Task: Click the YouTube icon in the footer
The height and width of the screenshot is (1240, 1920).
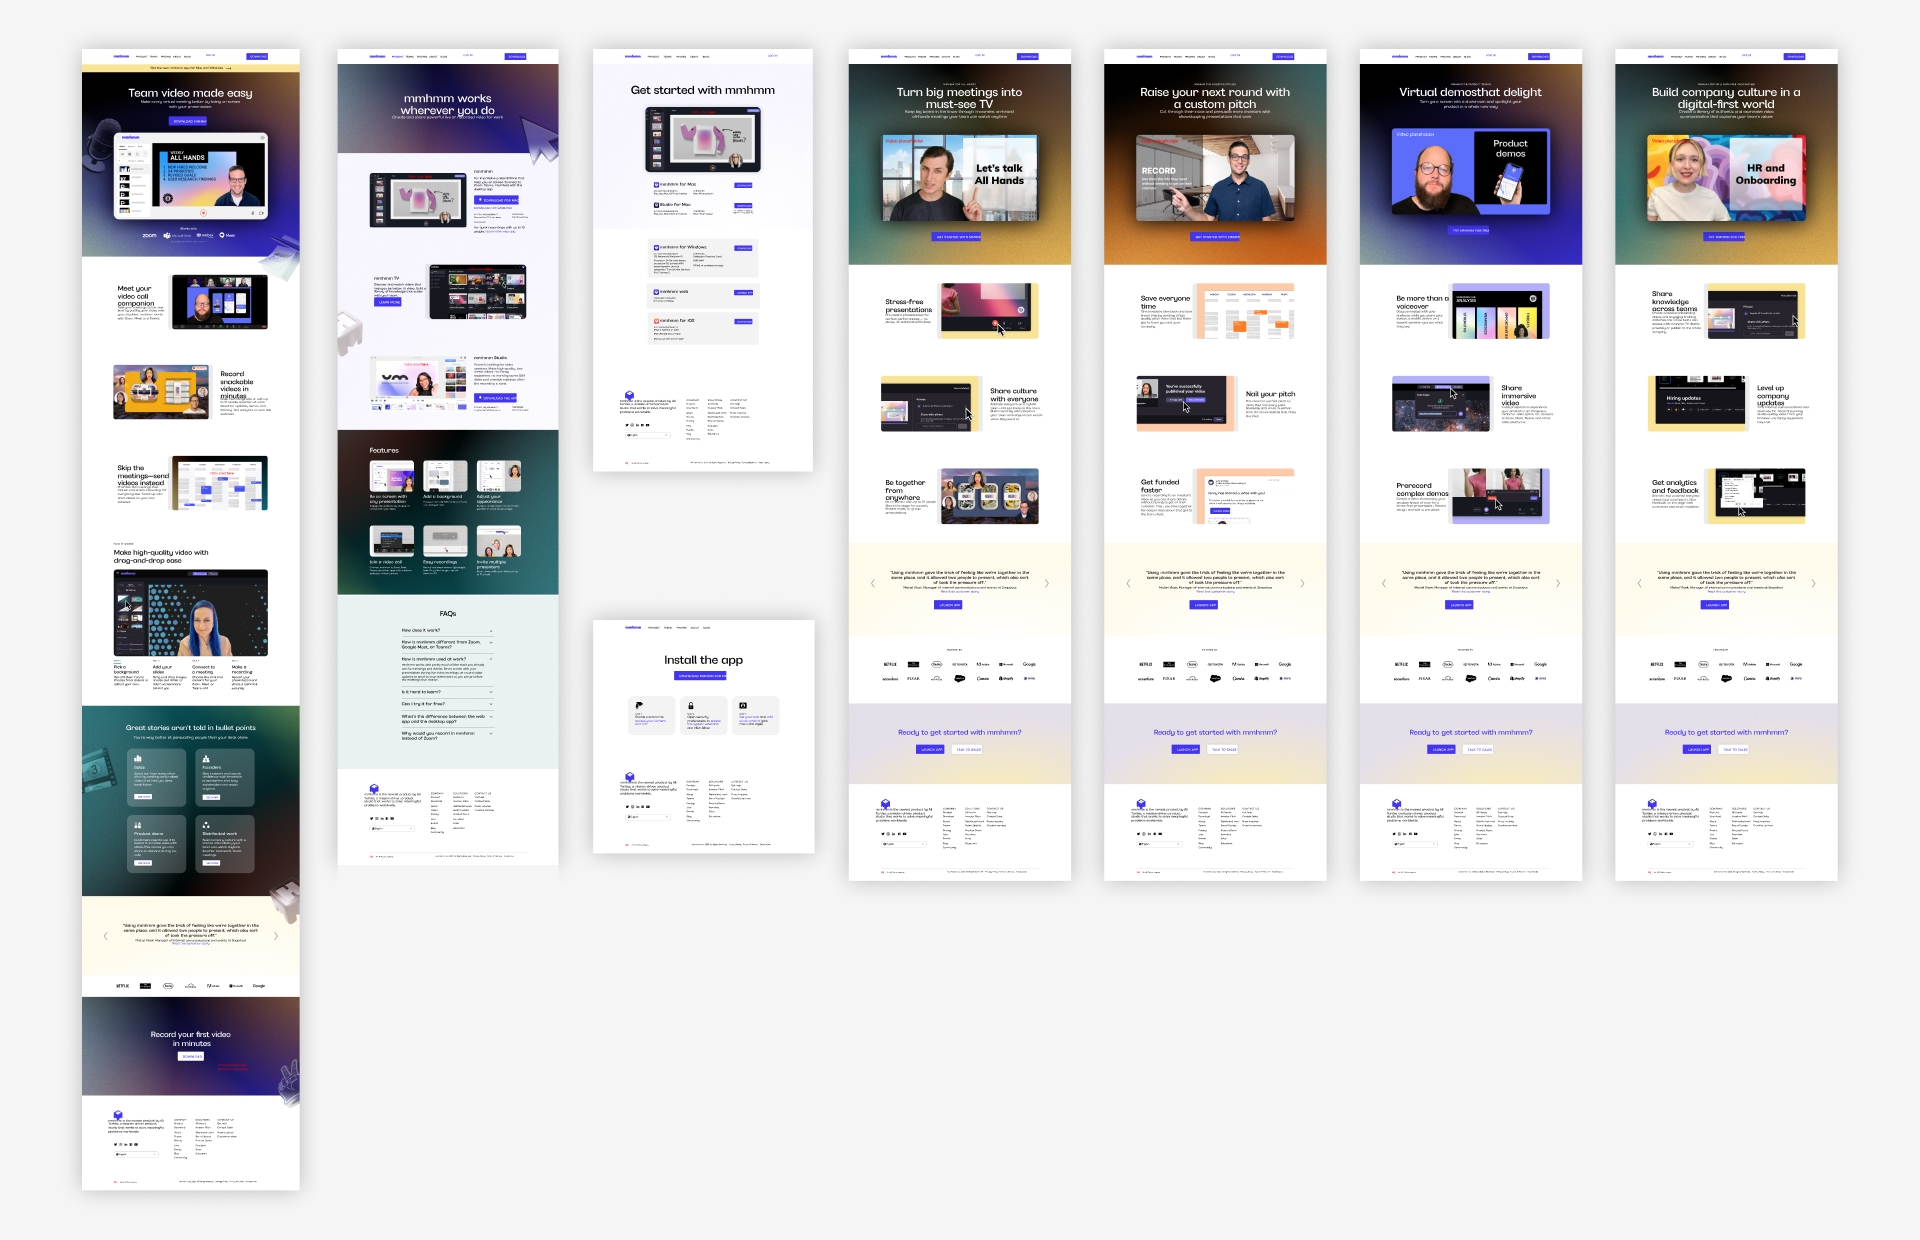Action: pos(136,1145)
